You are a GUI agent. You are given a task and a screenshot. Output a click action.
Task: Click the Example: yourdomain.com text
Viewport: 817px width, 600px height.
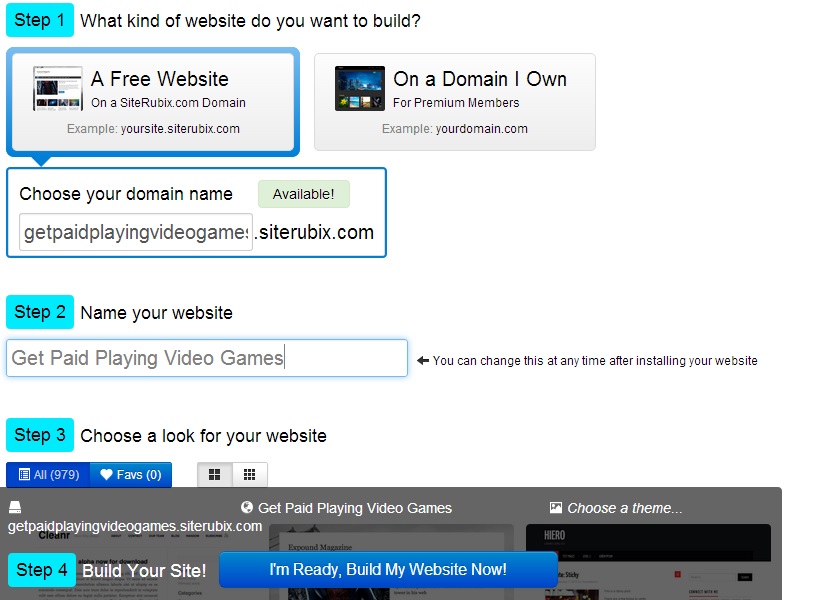455,129
